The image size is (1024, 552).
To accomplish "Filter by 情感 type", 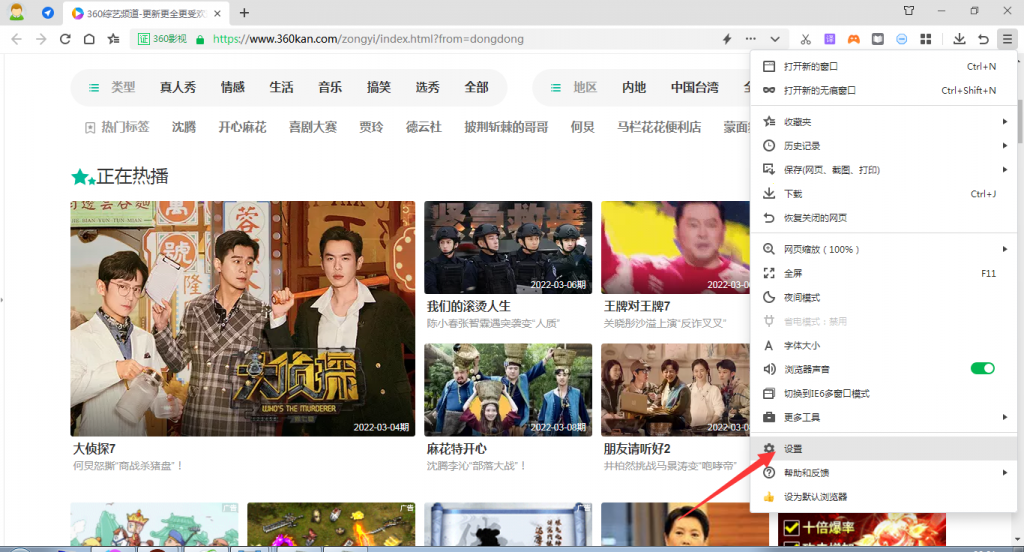I will coord(232,88).
